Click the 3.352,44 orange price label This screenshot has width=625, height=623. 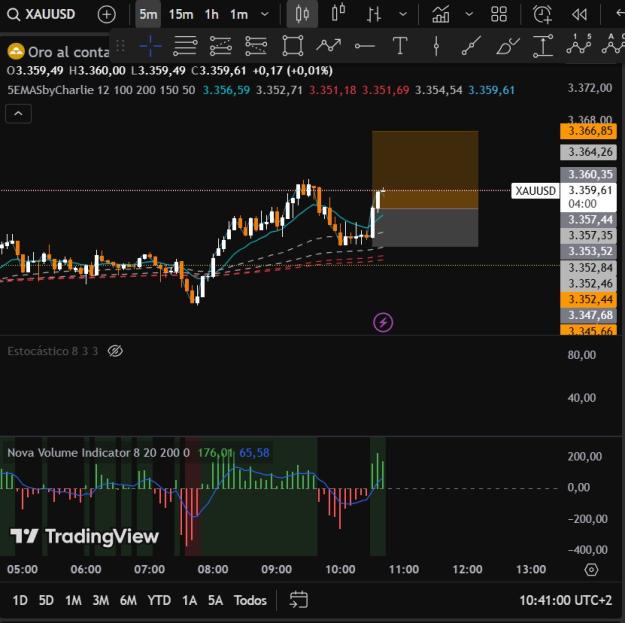(x=589, y=299)
